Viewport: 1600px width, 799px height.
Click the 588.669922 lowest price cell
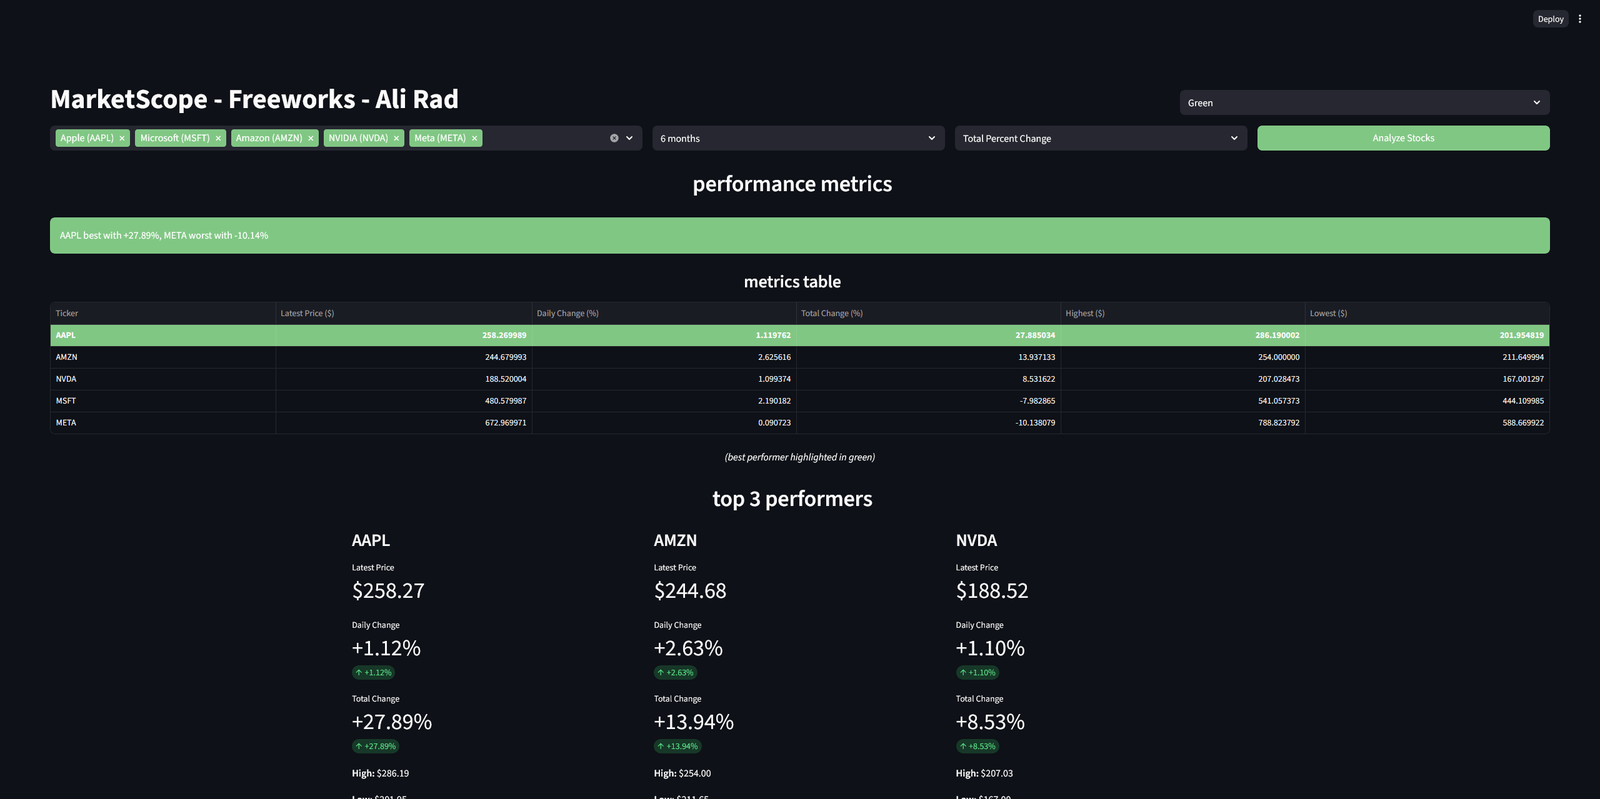pos(1427,423)
